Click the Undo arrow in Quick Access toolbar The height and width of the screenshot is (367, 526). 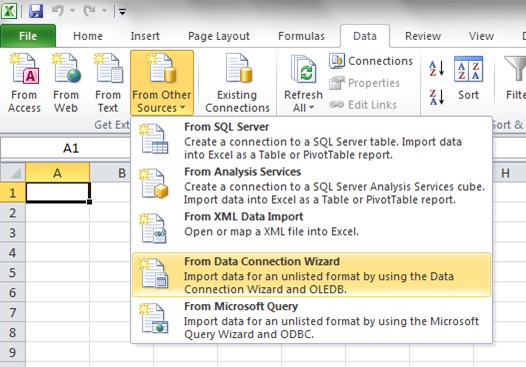(58, 11)
